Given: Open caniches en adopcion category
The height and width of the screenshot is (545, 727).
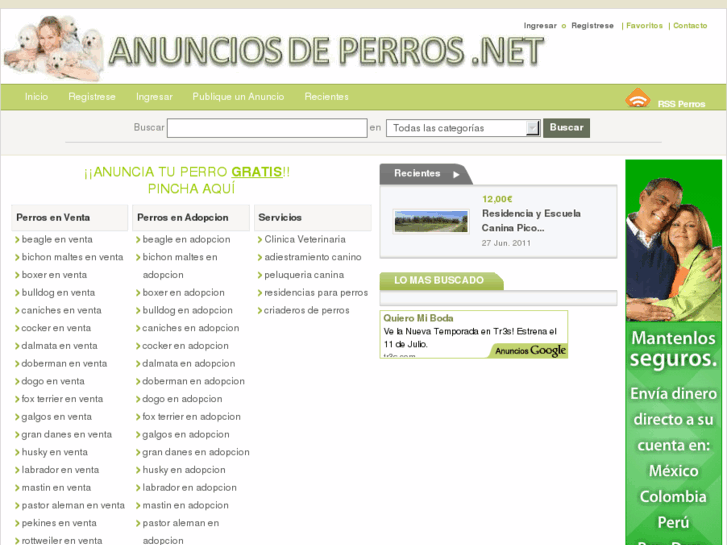Looking at the screenshot, I should coord(191,328).
